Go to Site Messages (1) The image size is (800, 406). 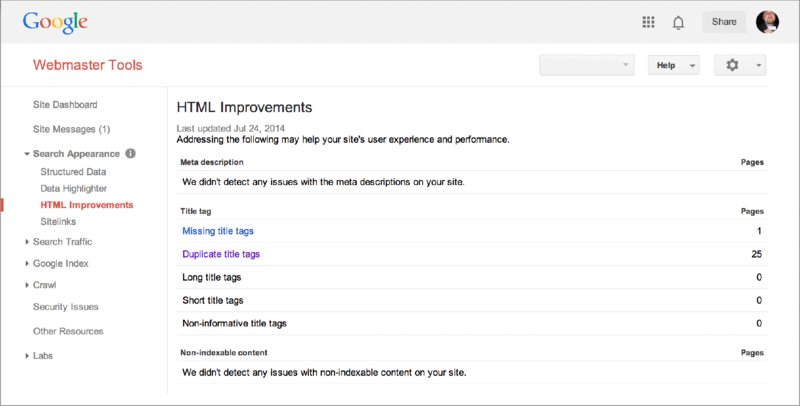click(71, 129)
